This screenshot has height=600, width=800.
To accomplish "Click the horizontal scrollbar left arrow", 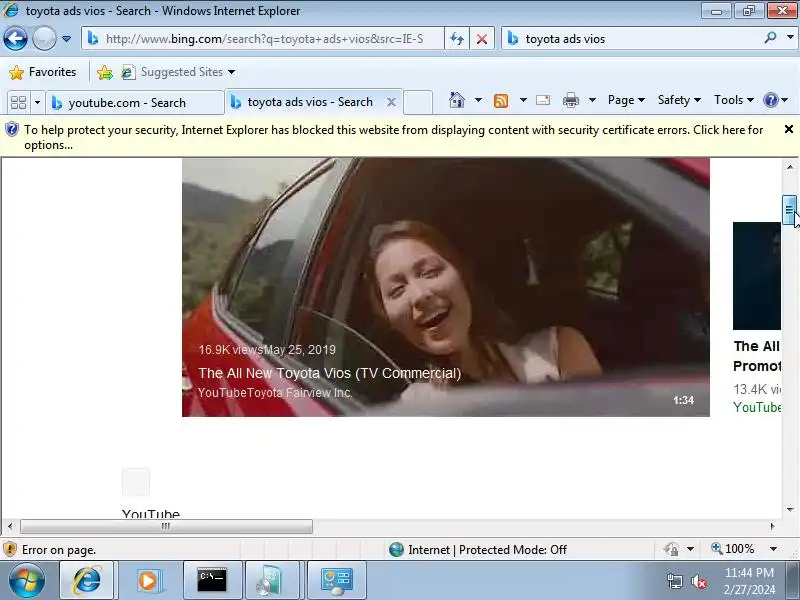I will click(10, 526).
